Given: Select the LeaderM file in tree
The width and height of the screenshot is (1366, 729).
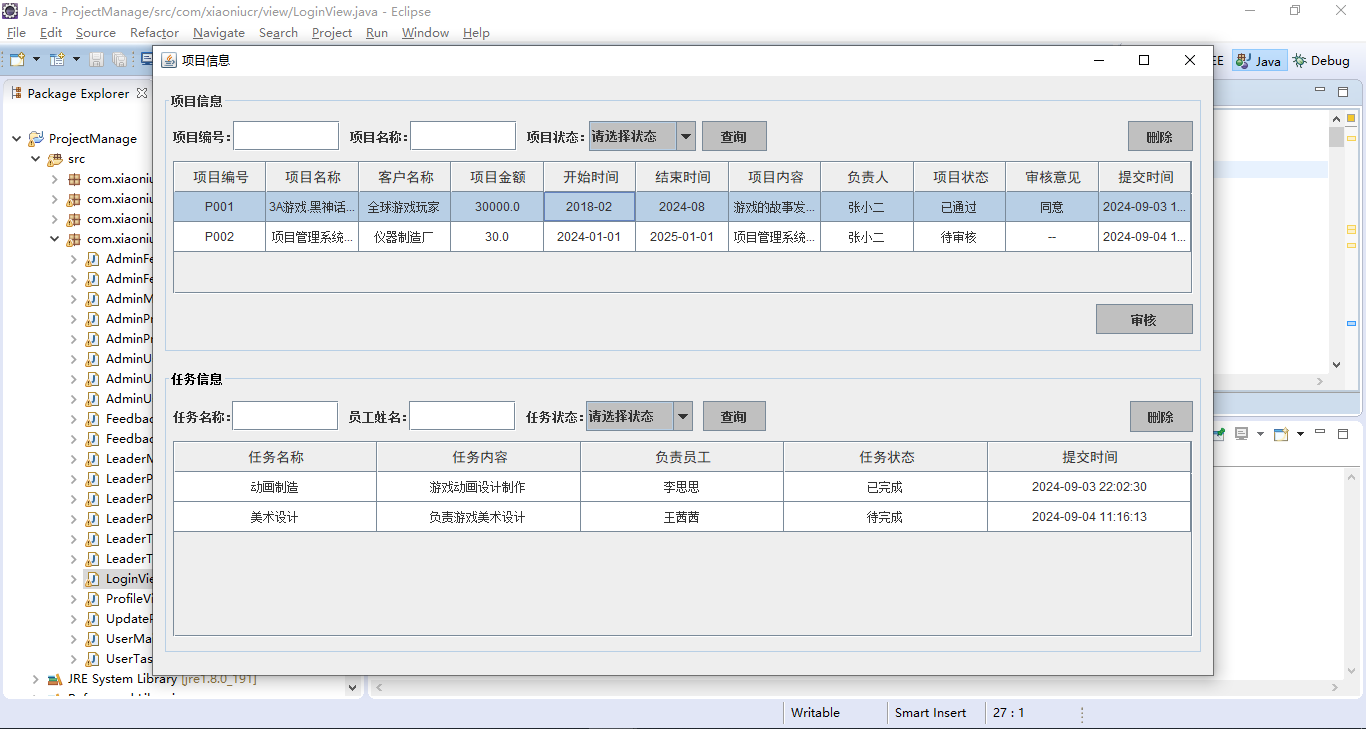Looking at the screenshot, I should click(x=129, y=459).
